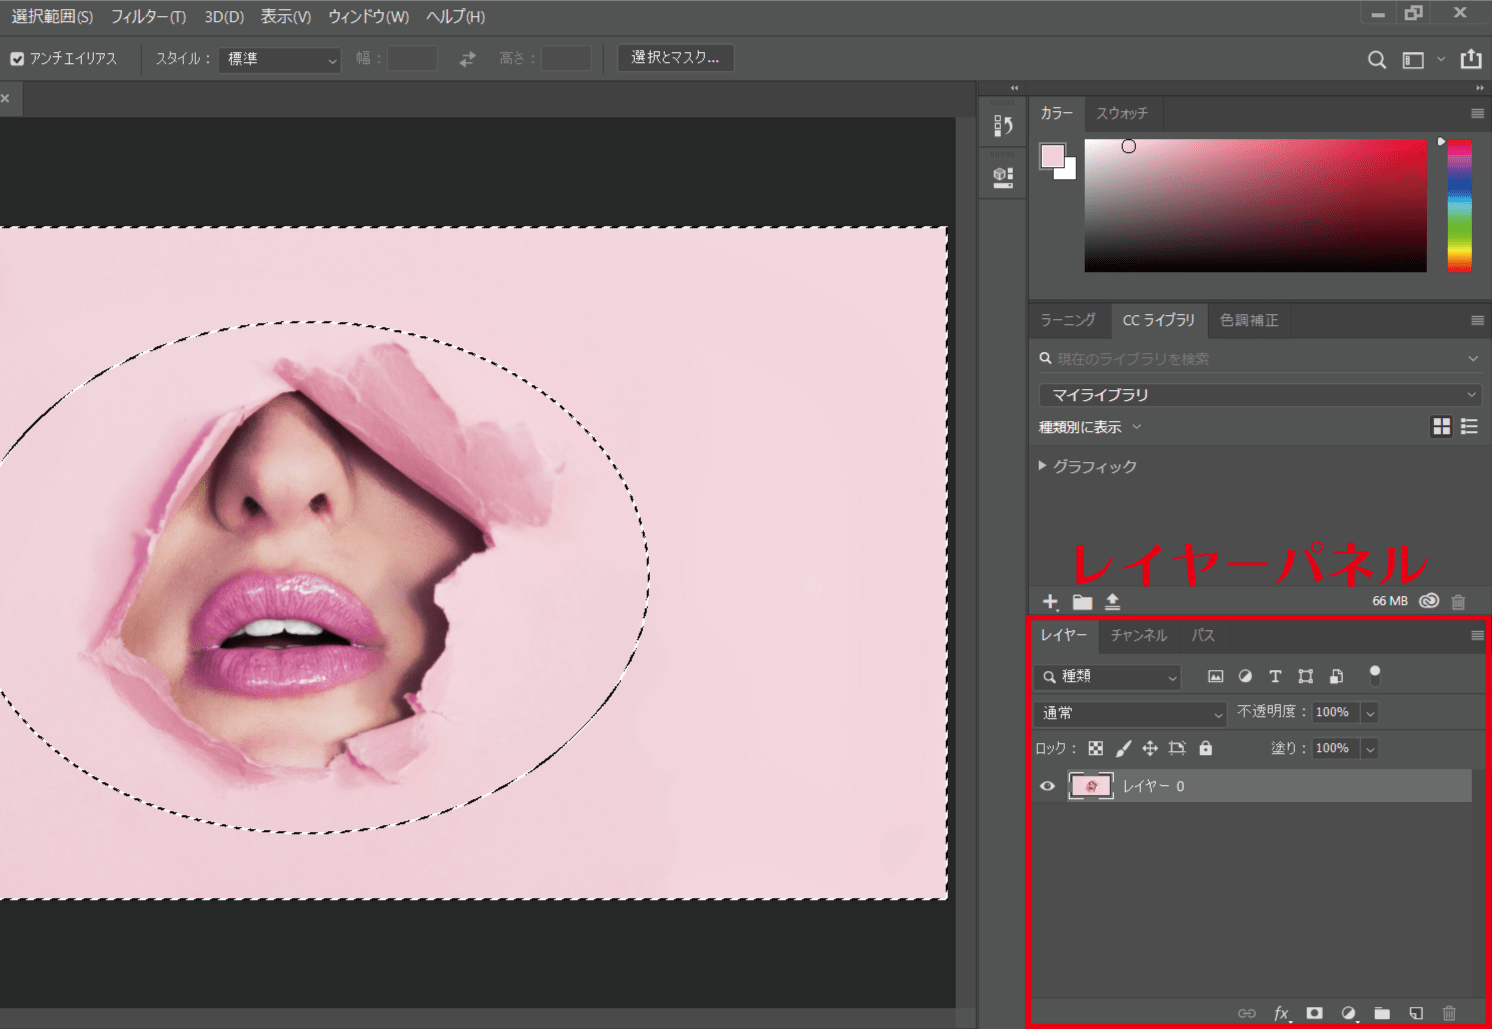Open the スタイル dropdown showing 標準
This screenshot has width=1492, height=1029.
tap(280, 59)
